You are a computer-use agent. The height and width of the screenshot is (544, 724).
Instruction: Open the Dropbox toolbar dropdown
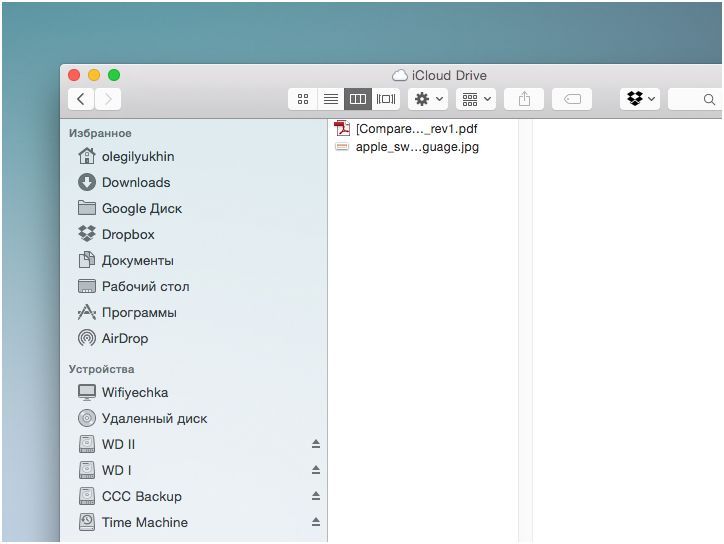[x=640, y=99]
